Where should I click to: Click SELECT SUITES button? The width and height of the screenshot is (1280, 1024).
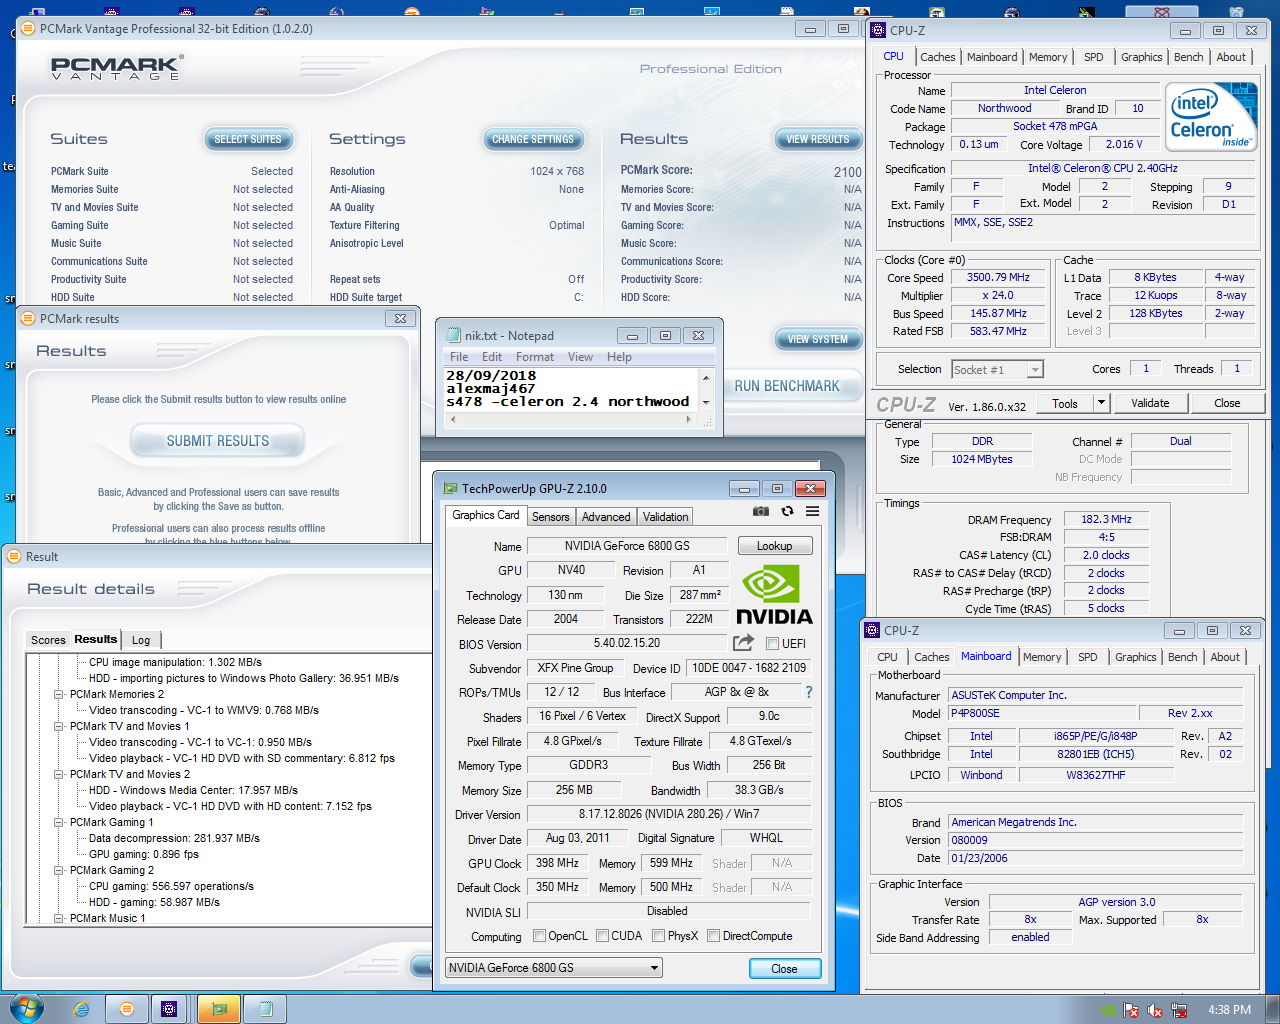pyautogui.click(x=248, y=139)
